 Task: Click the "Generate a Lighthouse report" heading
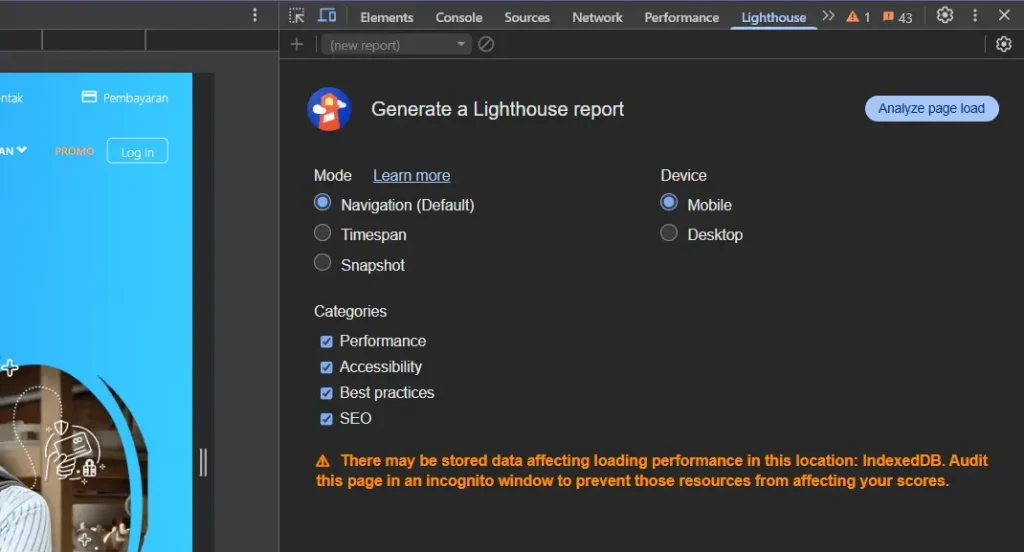498,109
